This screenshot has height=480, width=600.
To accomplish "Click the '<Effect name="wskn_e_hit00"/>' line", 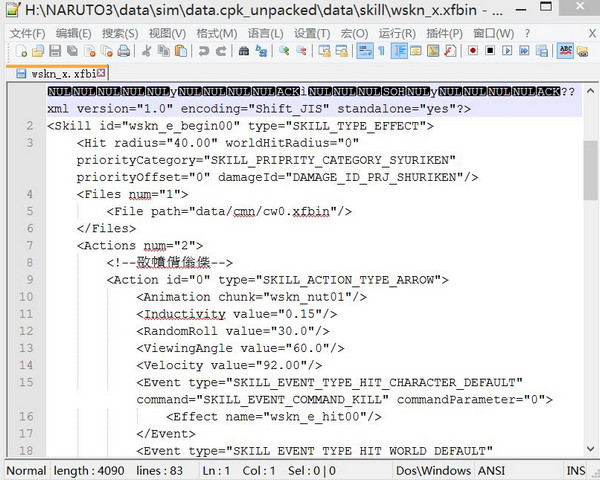I will (274, 416).
